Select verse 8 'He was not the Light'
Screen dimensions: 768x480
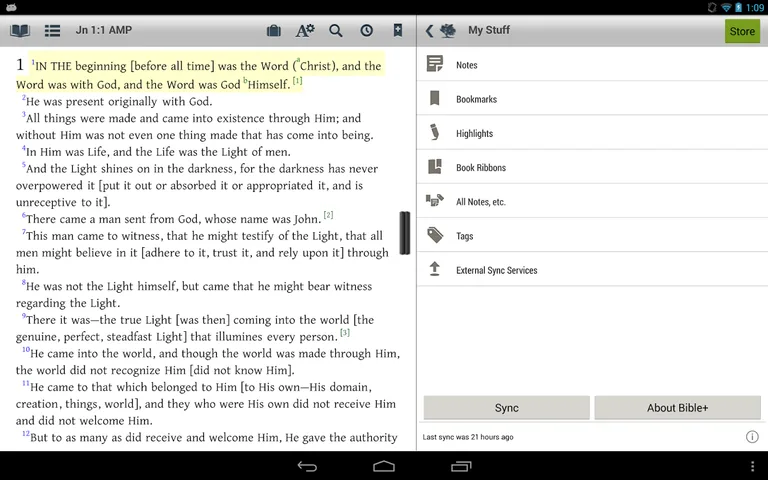point(194,294)
